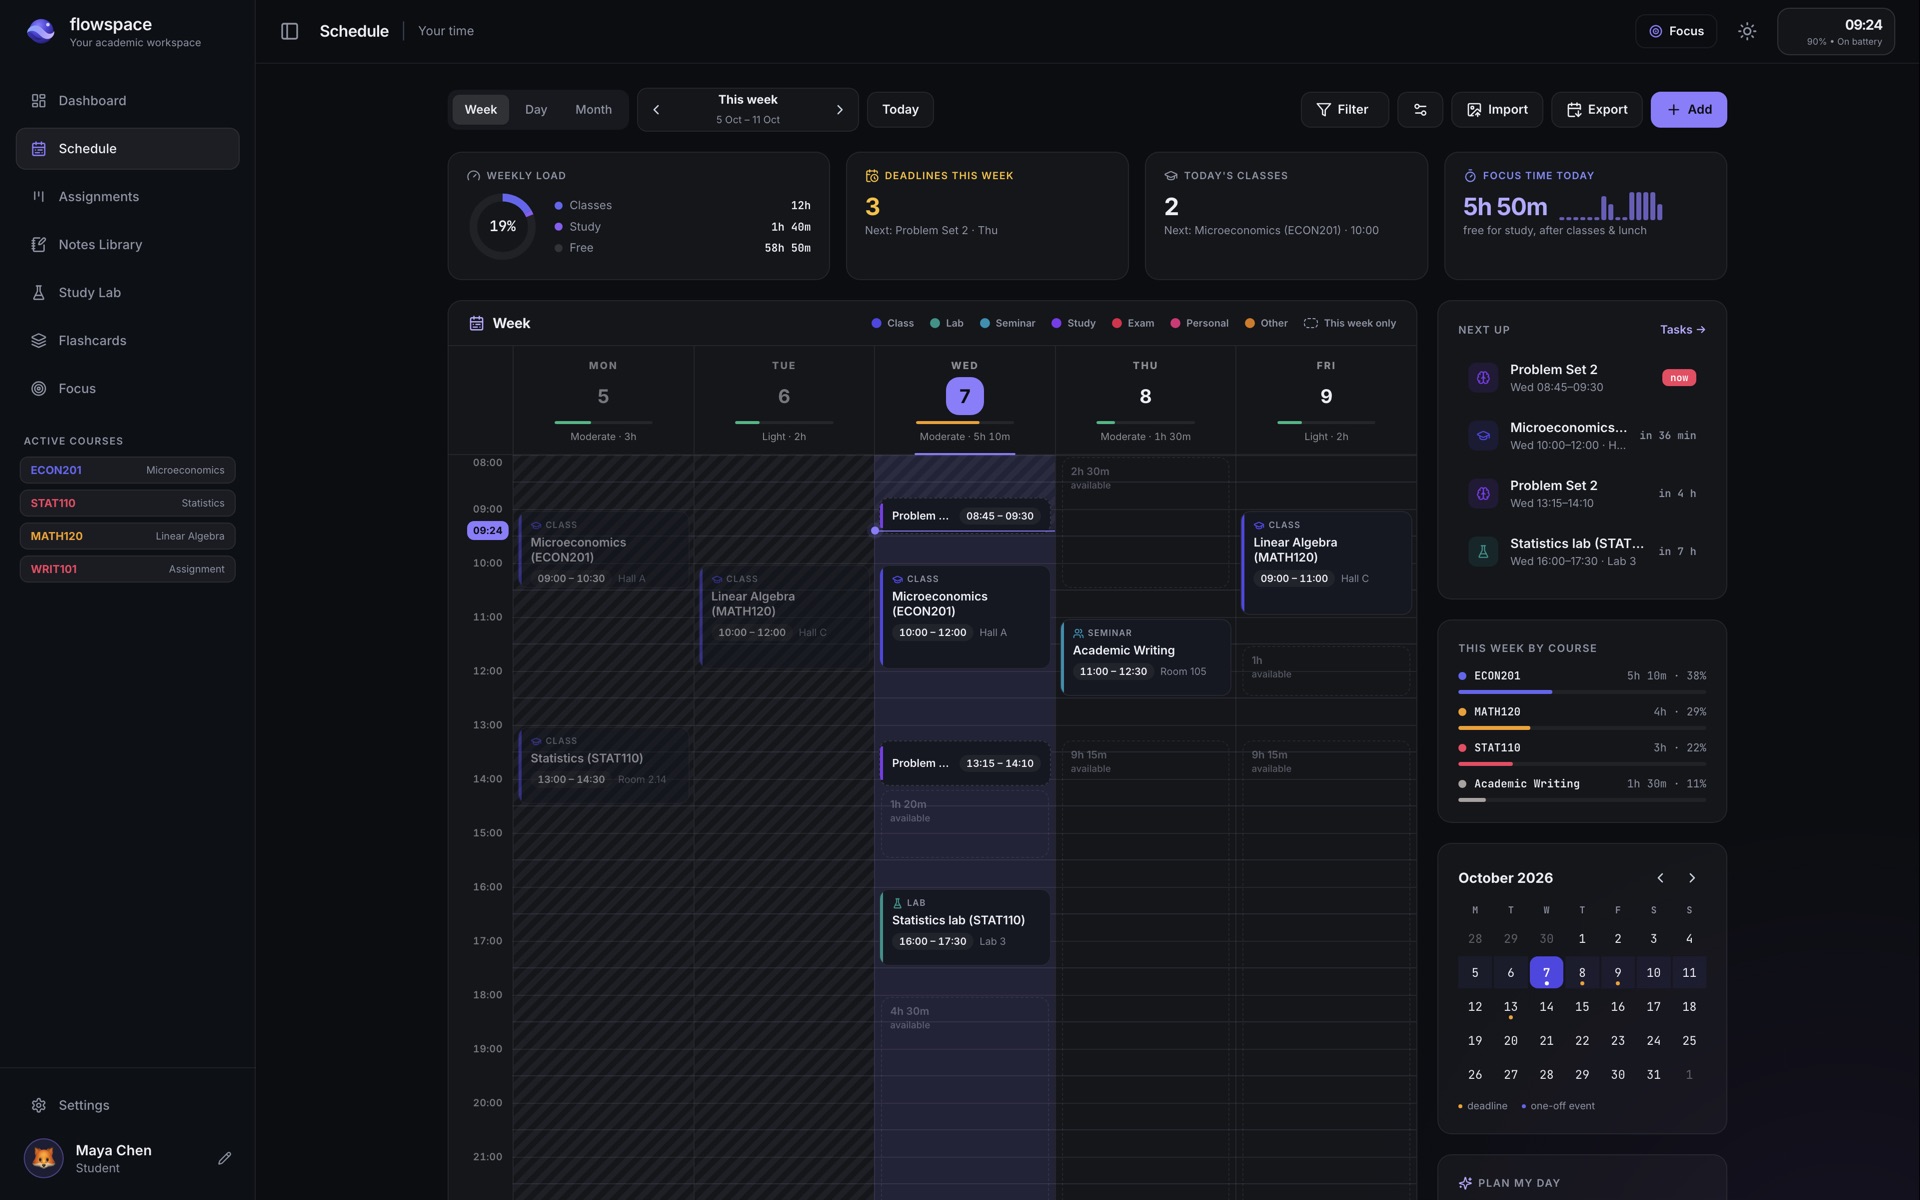Click the Add button
1920x1200 pixels.
(x=1688, y=110)
